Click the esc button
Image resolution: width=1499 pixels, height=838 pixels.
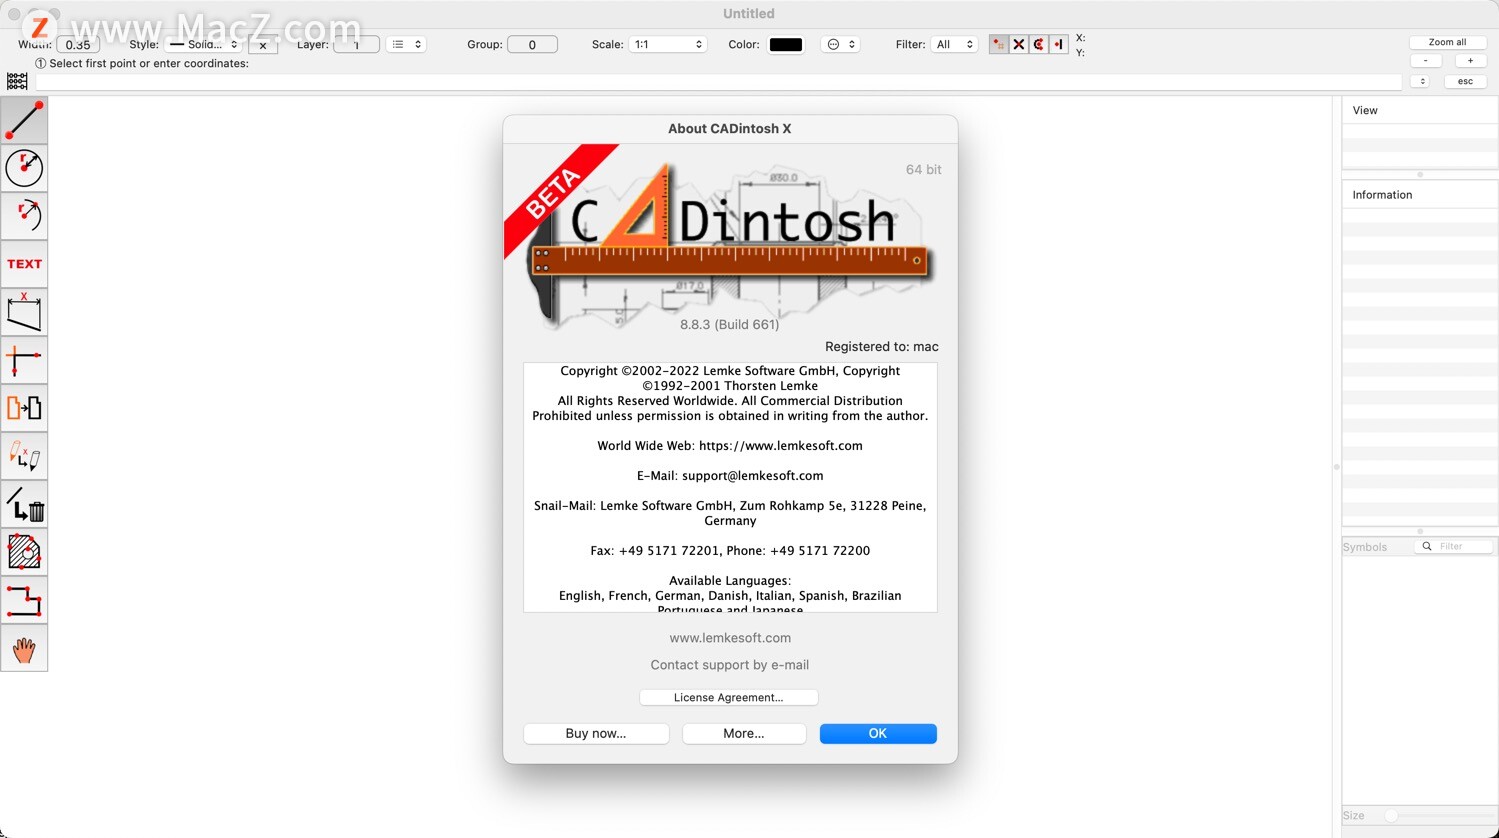click(x=1465, y=81)
